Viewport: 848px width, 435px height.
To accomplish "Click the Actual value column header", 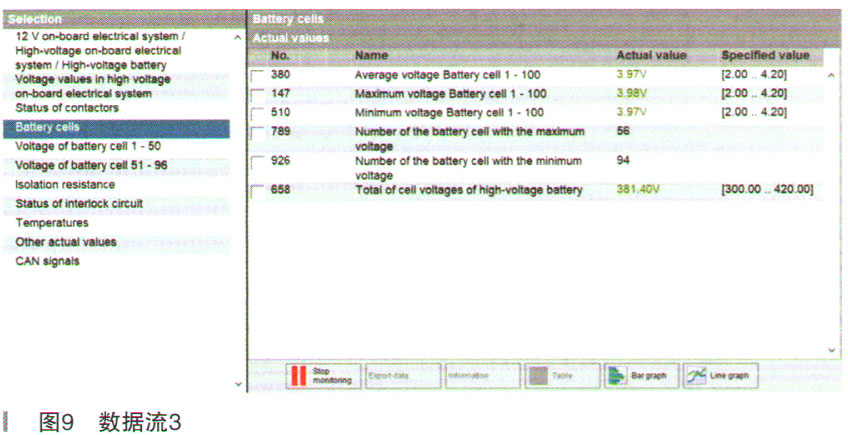I will (651, 55).
